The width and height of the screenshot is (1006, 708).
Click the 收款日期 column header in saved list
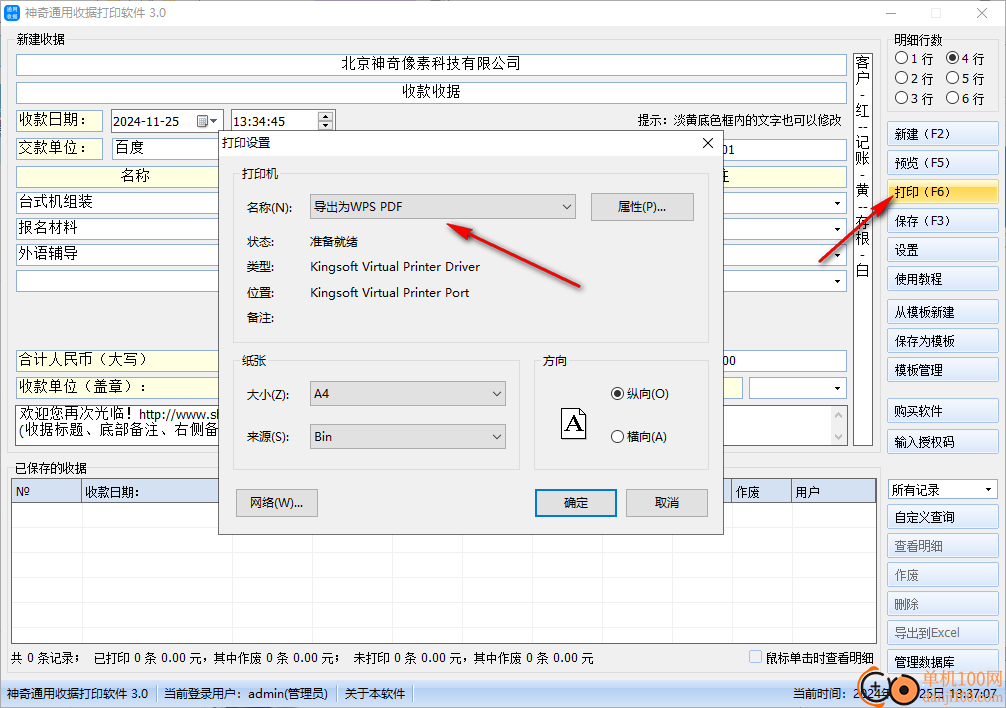click(151, 491)
